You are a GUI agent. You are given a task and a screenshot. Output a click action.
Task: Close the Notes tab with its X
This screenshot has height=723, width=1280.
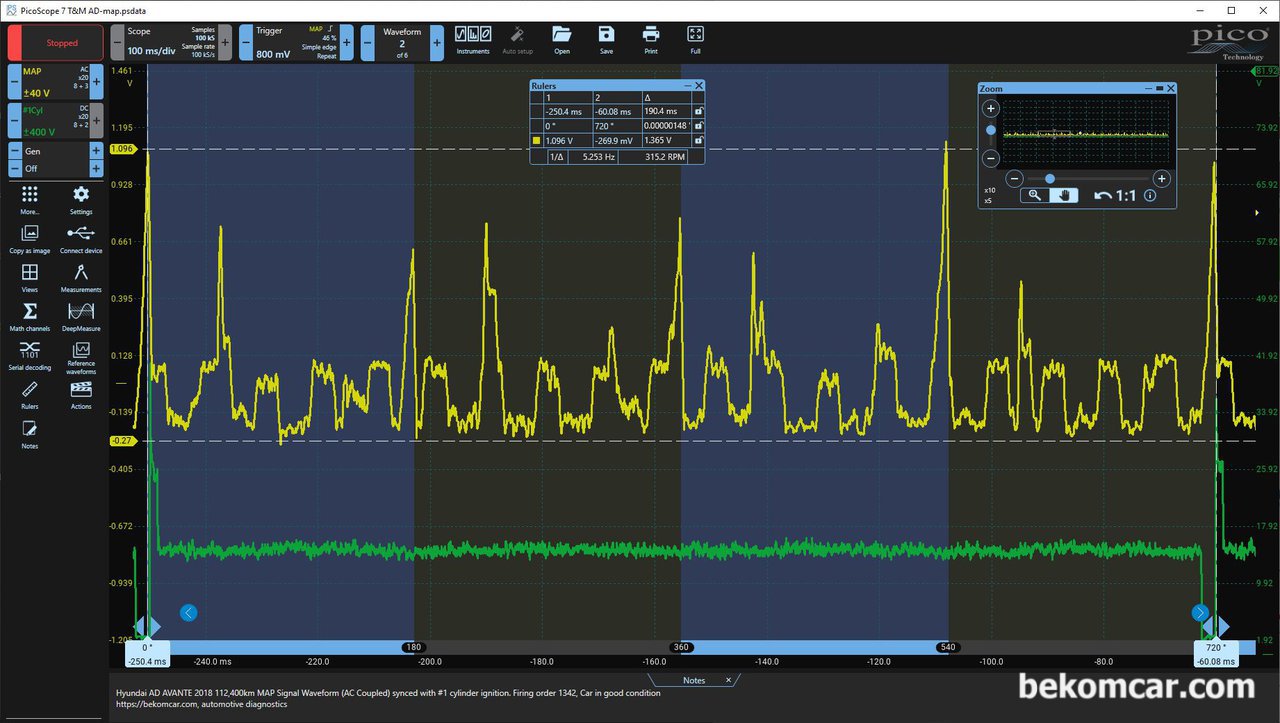[729, 680]
